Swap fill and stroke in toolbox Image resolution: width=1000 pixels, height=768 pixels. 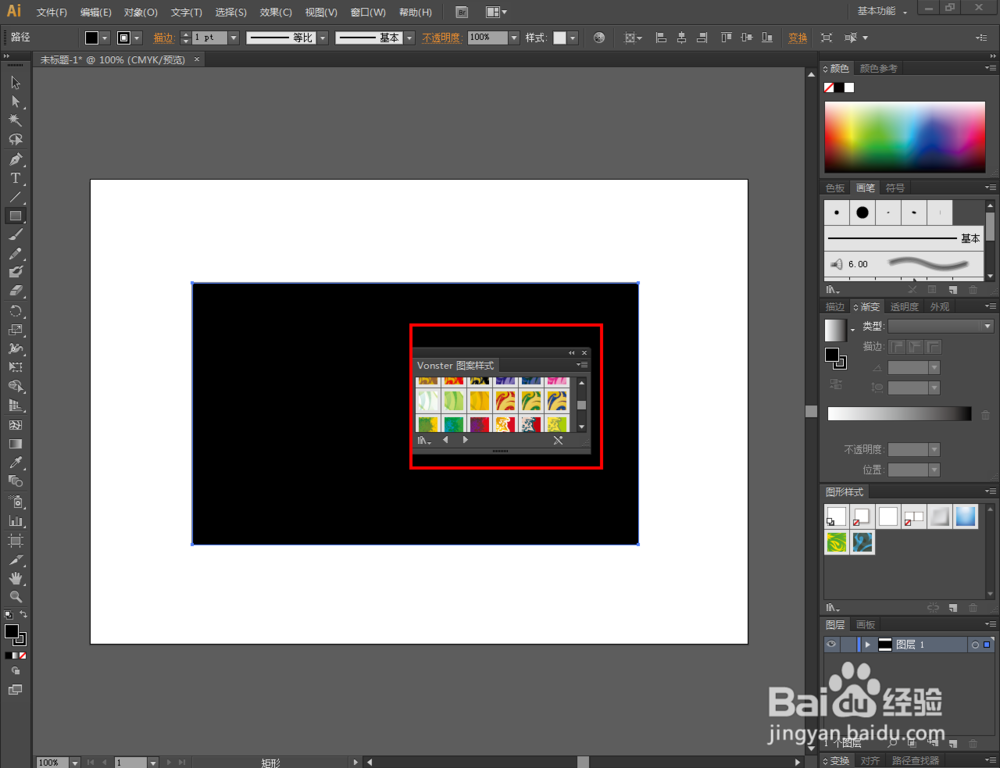[24, 614]
